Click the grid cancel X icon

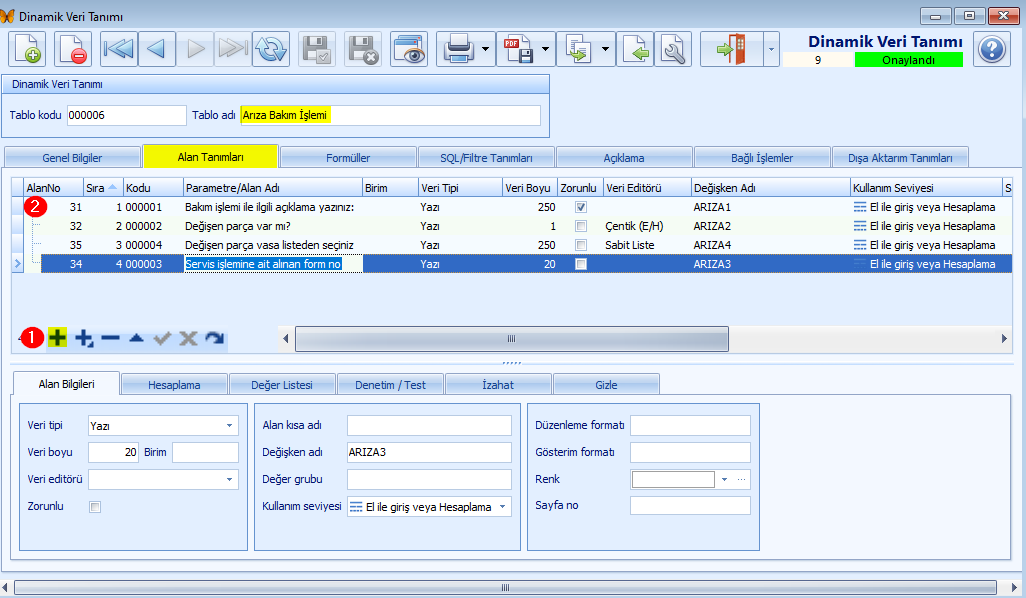[x=188, y=338]
